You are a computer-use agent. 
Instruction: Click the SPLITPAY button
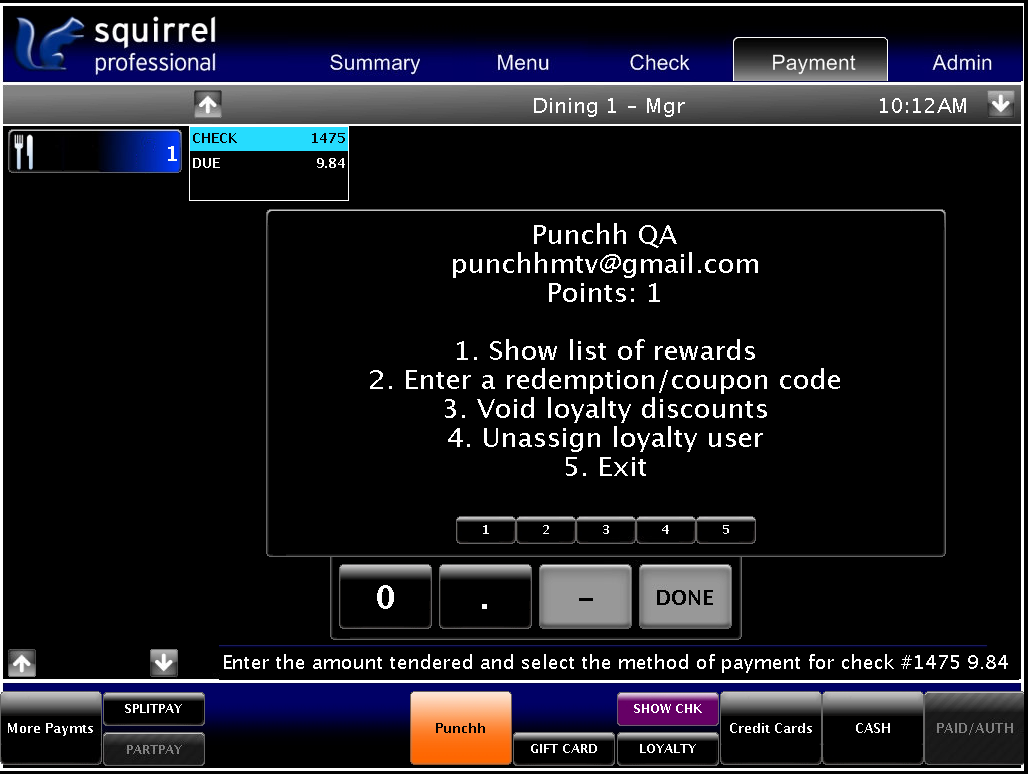[153, 708]
